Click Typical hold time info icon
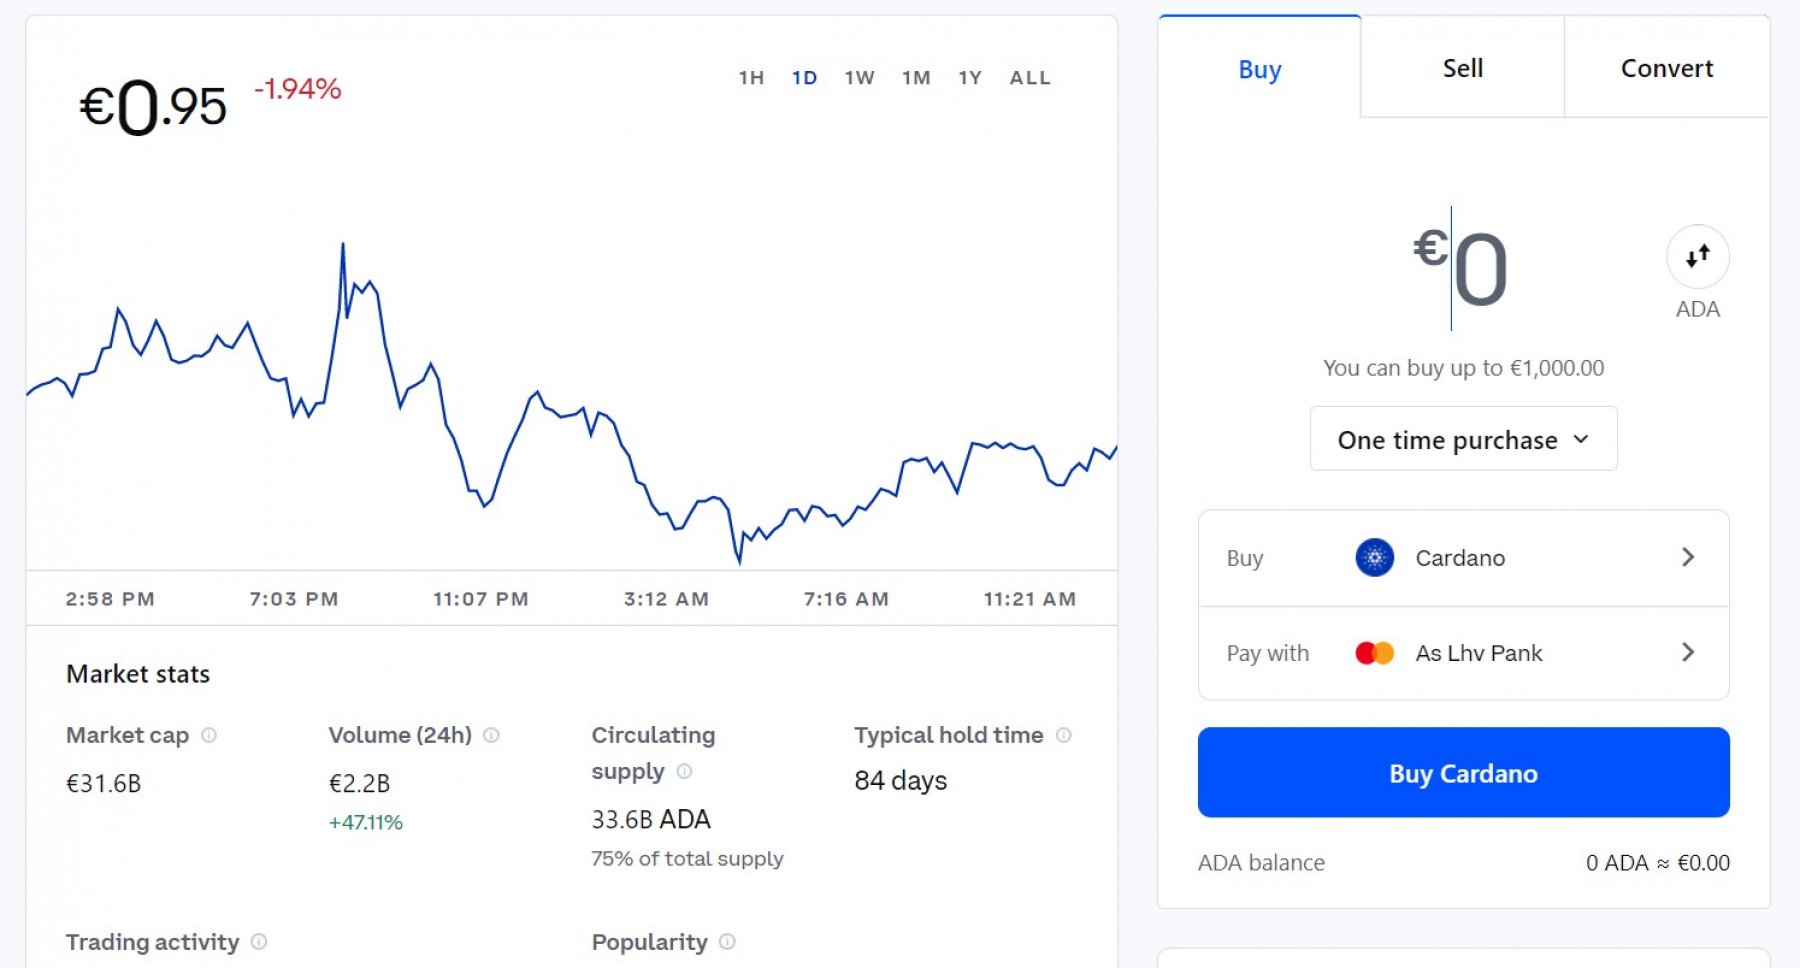The image size is (1800, 968). (x=1064, y=735)
